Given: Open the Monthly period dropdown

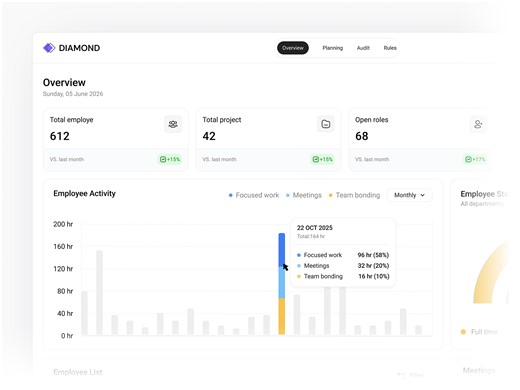Looking at the screenshot, I should pyautogui.click(x=409, y=195).
